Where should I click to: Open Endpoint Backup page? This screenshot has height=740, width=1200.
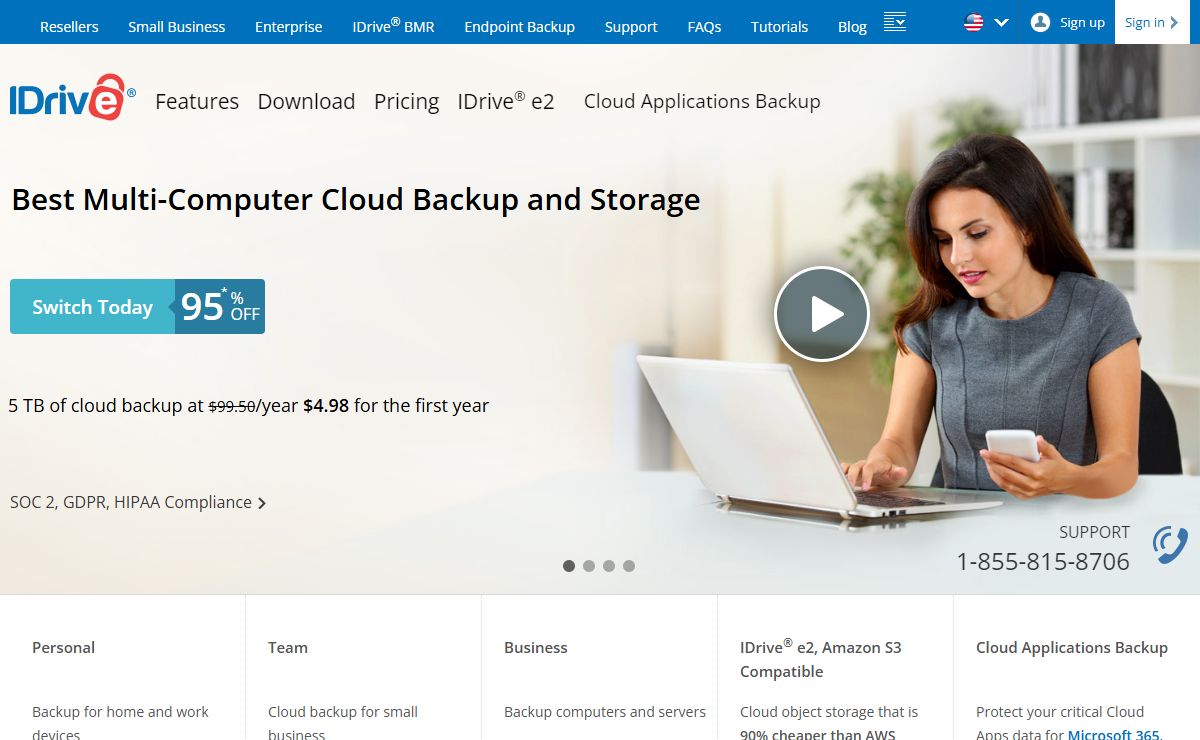pyautogui.click(x=520, y=27)
